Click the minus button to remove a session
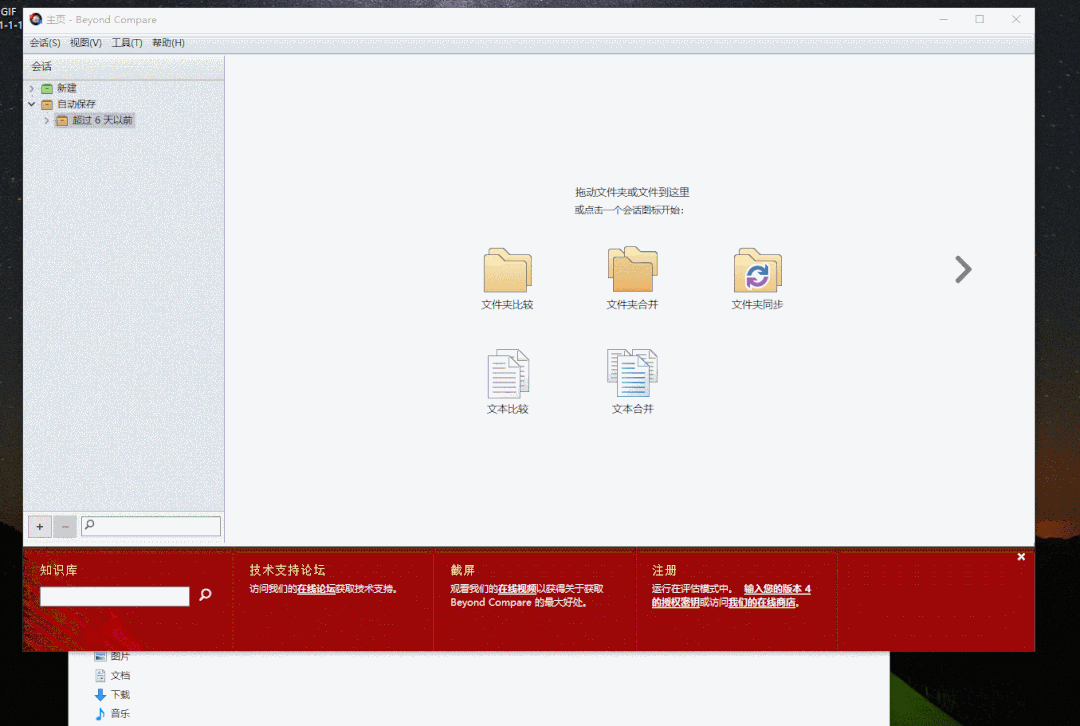Image resolution: width=1080 pixels, height=726 pixels. tap(65, 527)
